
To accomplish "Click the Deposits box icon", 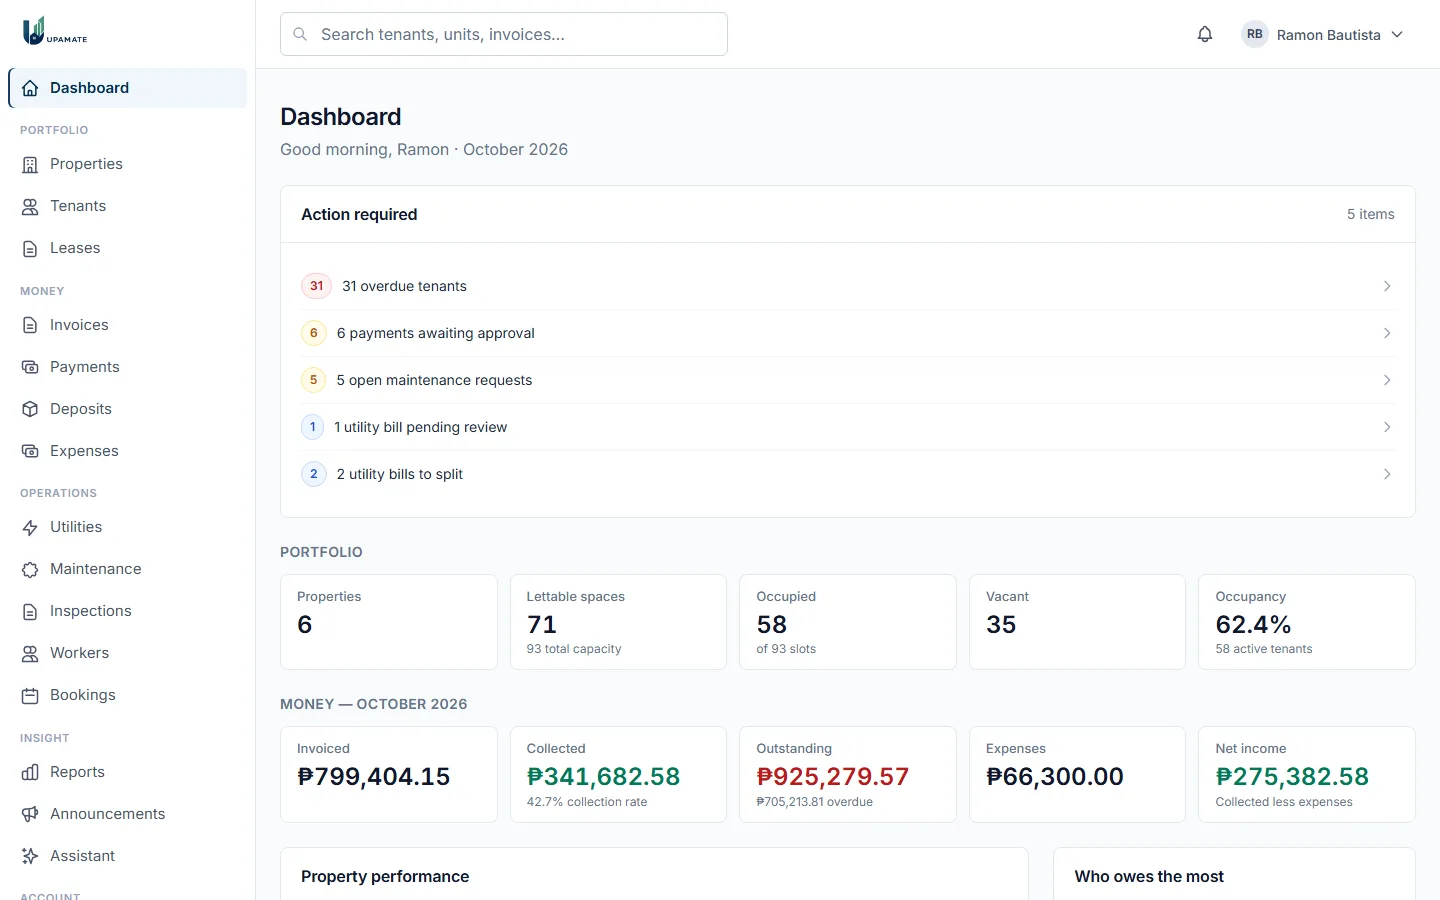I will pyautogui.click(x=30, y=409).
